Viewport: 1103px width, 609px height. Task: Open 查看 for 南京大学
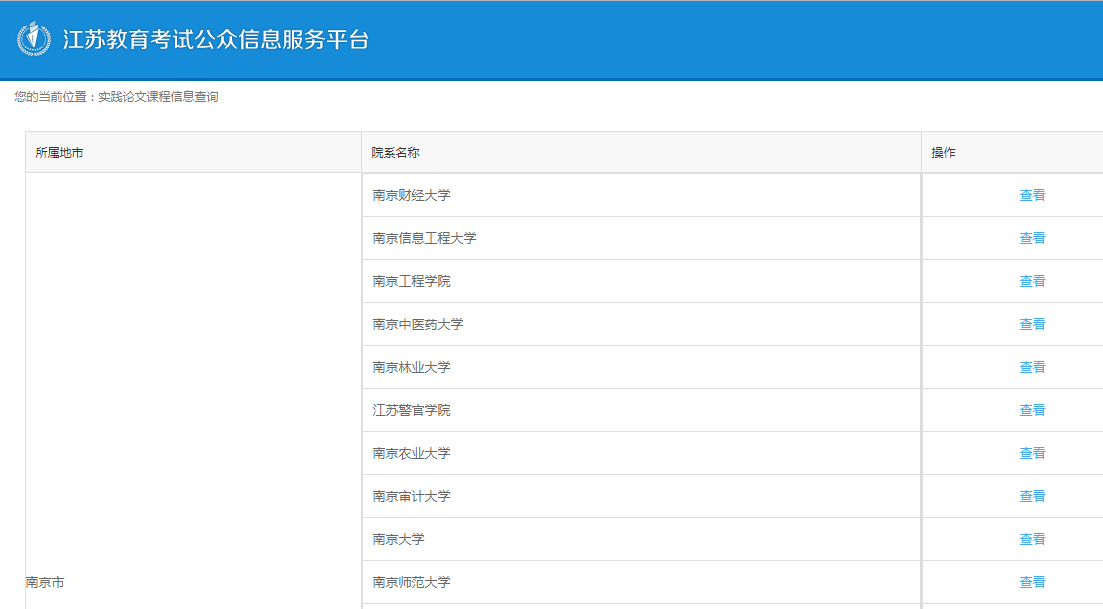tap(1032, 539)
